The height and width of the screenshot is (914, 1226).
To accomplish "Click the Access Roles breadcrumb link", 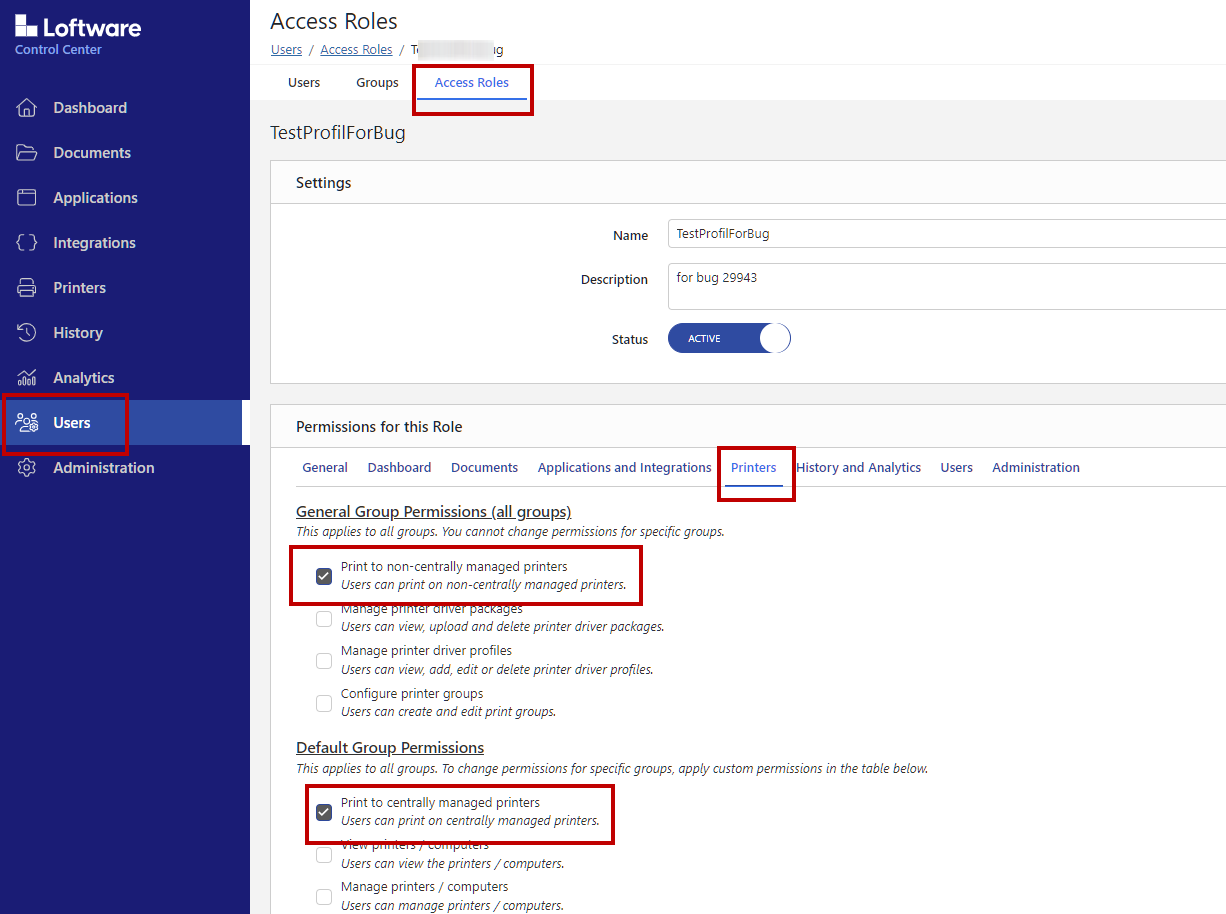I will (x=356, y=50).
